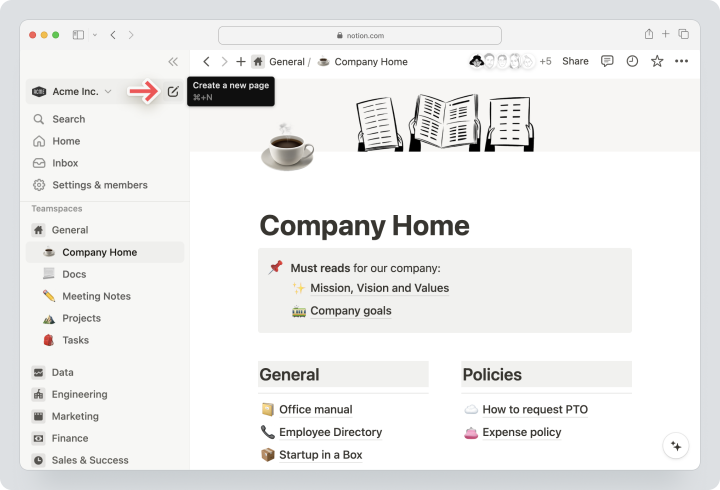This screenshot has height=490, width=720.
Task: Open the Employee Directory page link
Action: point(331,432)
